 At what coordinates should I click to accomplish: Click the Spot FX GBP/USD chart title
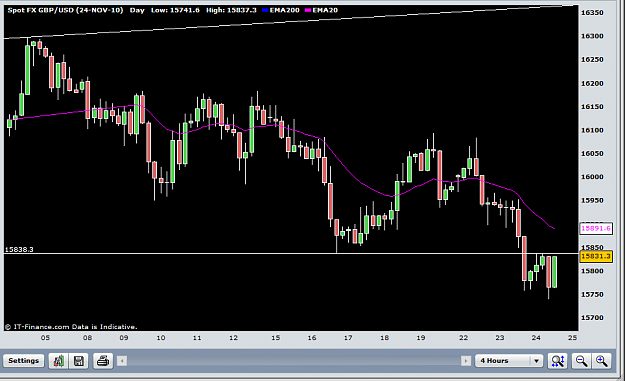coord(65,10)
